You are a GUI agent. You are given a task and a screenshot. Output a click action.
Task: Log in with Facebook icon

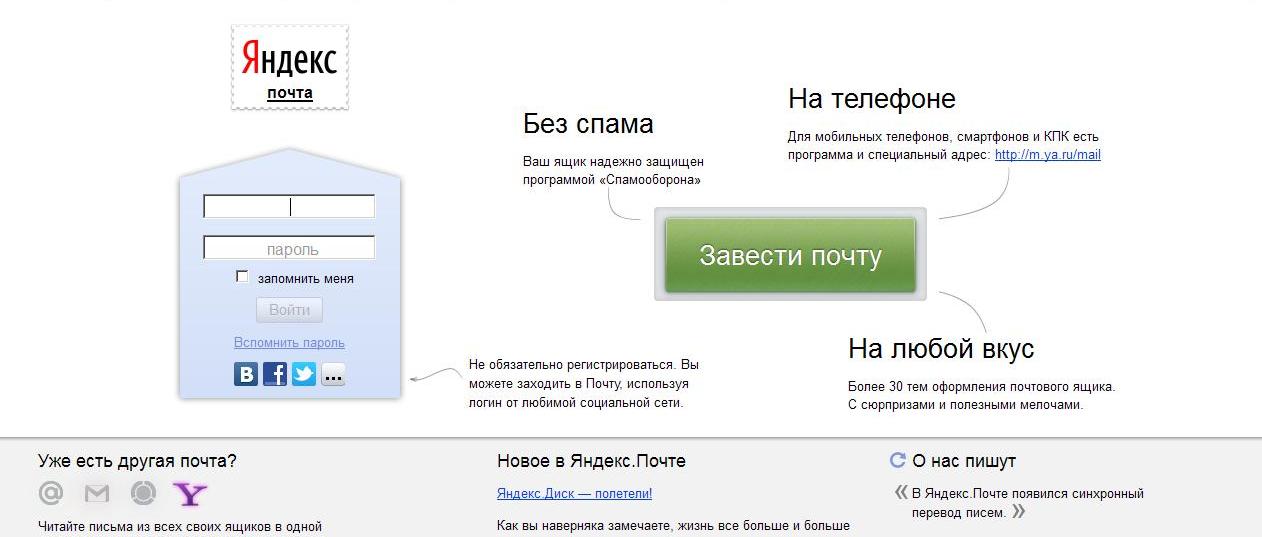point(275,374)
